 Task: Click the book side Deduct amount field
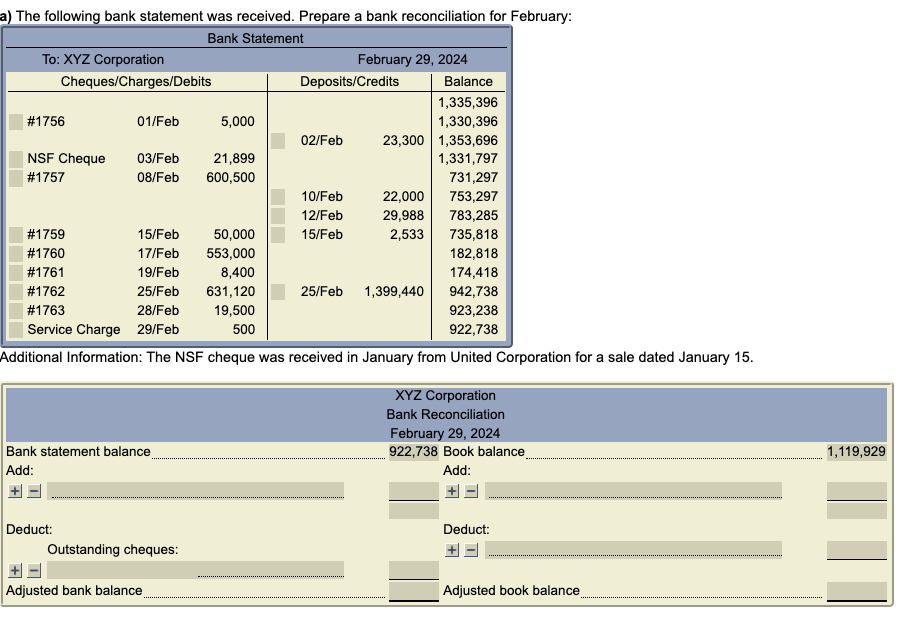pyautogui.click(x=857, y=550)
